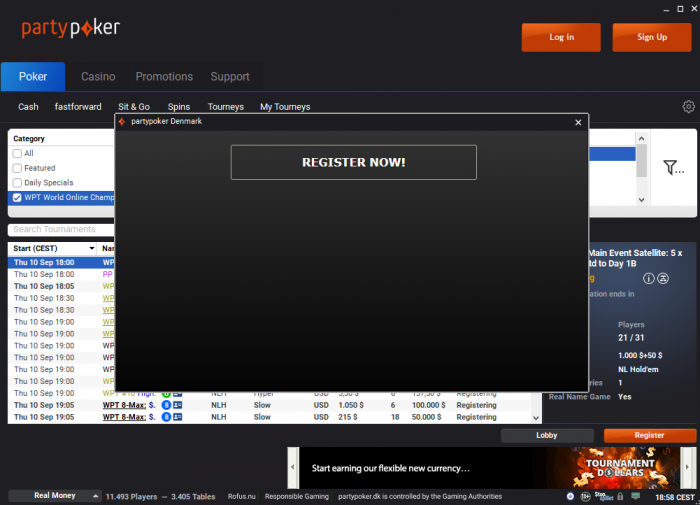The width and height of the screenshot is (700, 505).
Task: Tick the Featured category checkbox
Action: tap(17, 168)
